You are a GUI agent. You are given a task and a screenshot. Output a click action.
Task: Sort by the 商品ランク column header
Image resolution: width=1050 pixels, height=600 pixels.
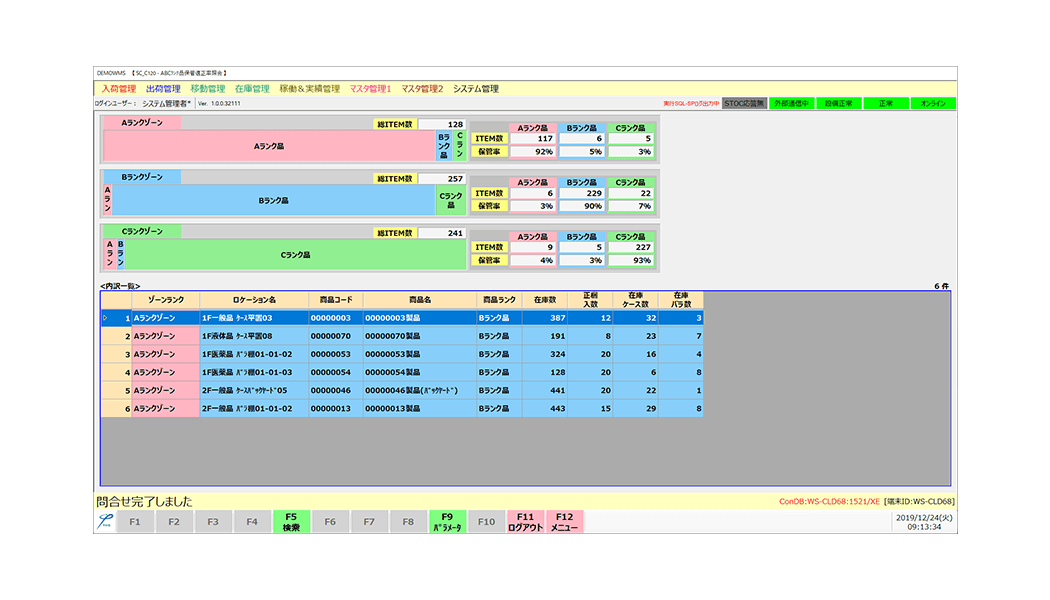tap(500, 300)
